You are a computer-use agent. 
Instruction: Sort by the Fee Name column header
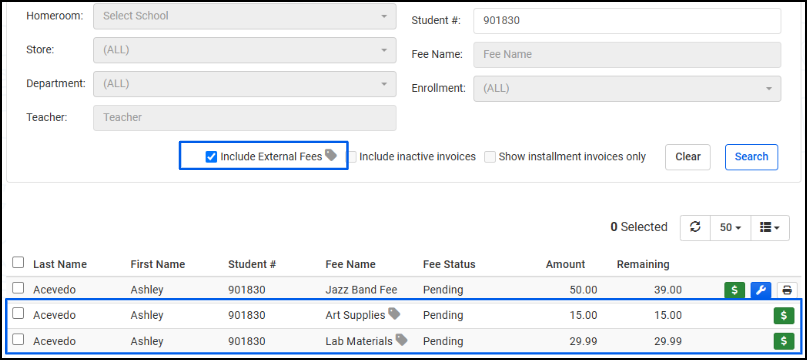(350, 264)
